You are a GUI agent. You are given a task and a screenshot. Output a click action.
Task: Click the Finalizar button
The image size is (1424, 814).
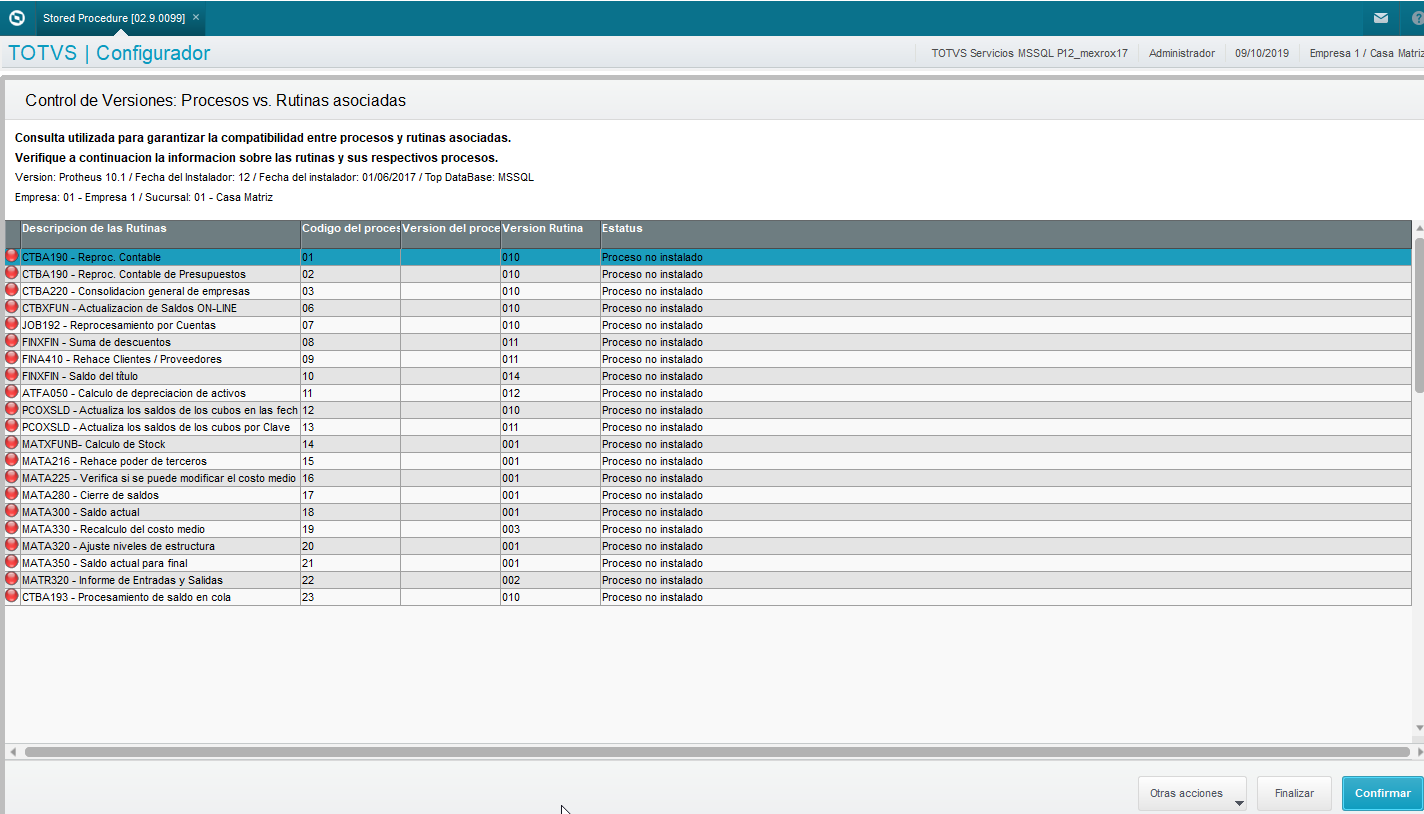click(1294, 793)
